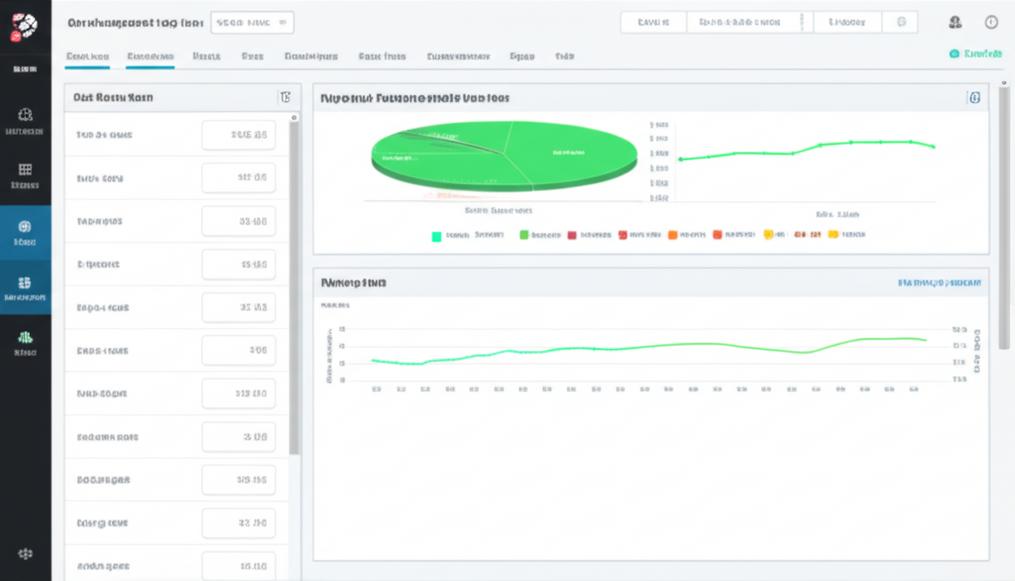
Task: Click the blue icon in pie chart panel header
Action: coord(974,97)
